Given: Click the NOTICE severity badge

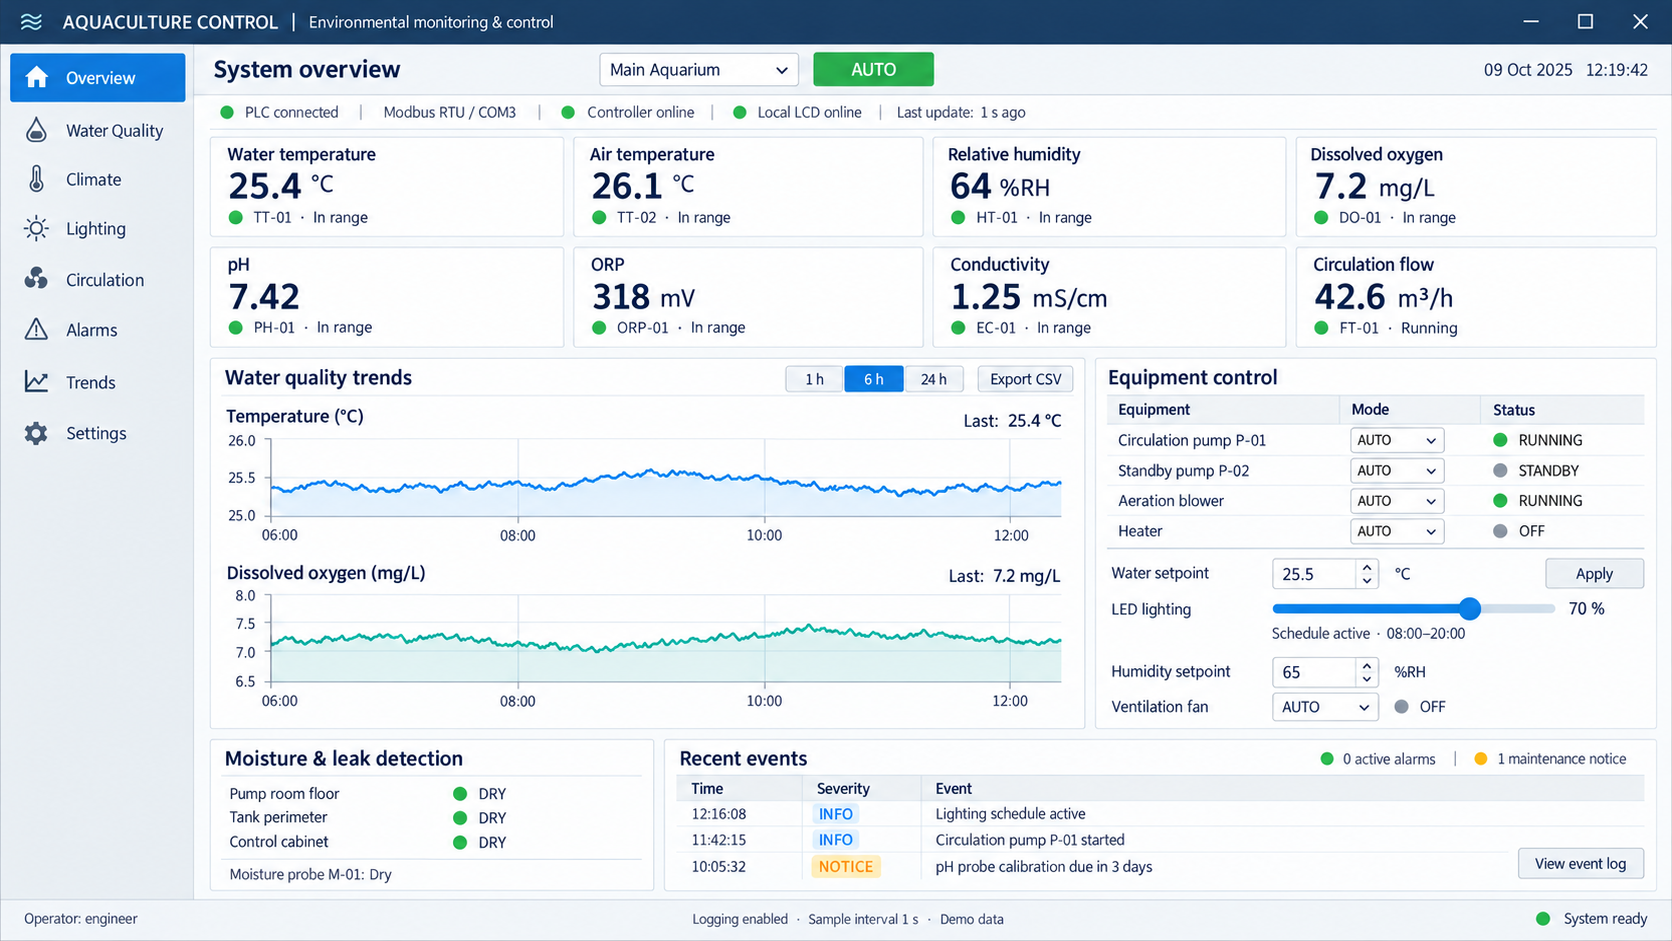Looking at the screenshot, I should coord(846,867).
